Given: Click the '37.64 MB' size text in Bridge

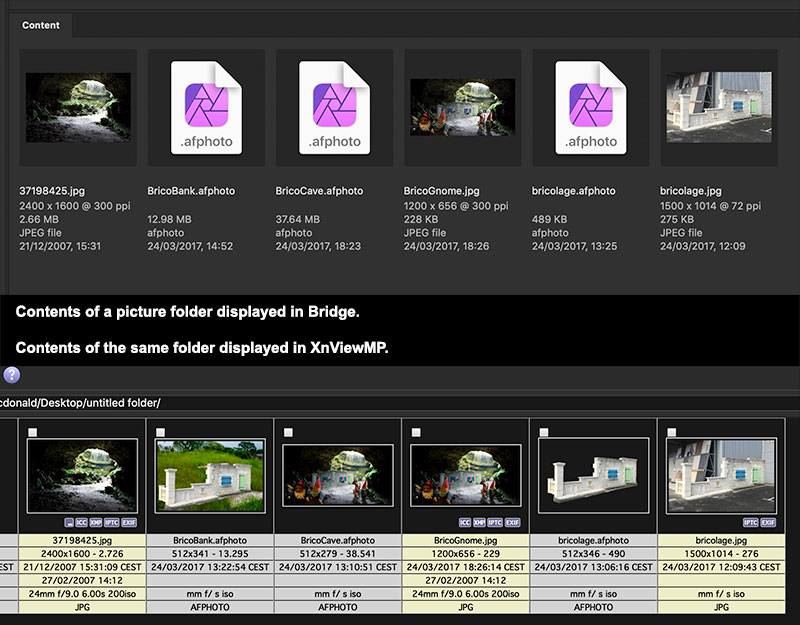Looking at the screenshot, I should [297, 219].
